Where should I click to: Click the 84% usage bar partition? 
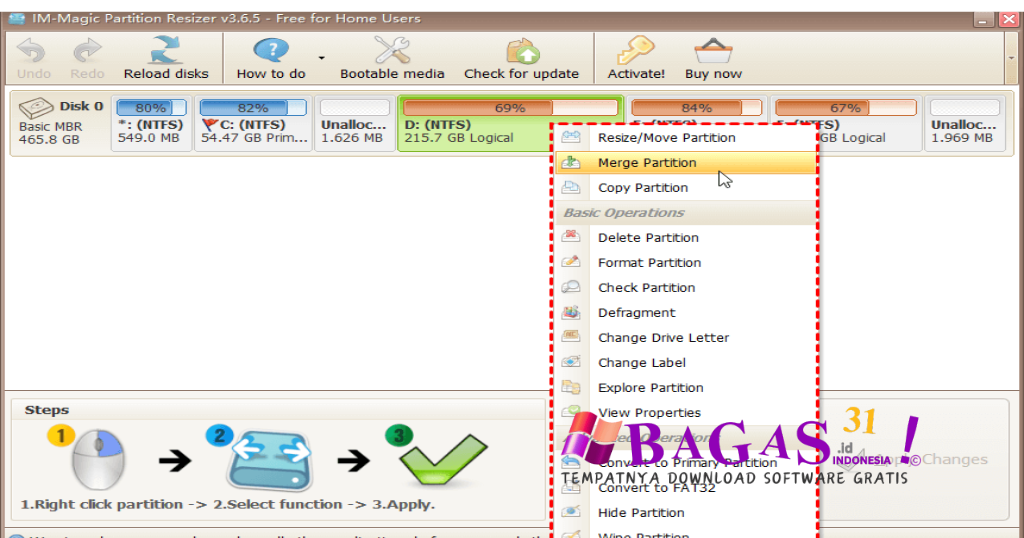click(697, 107)
